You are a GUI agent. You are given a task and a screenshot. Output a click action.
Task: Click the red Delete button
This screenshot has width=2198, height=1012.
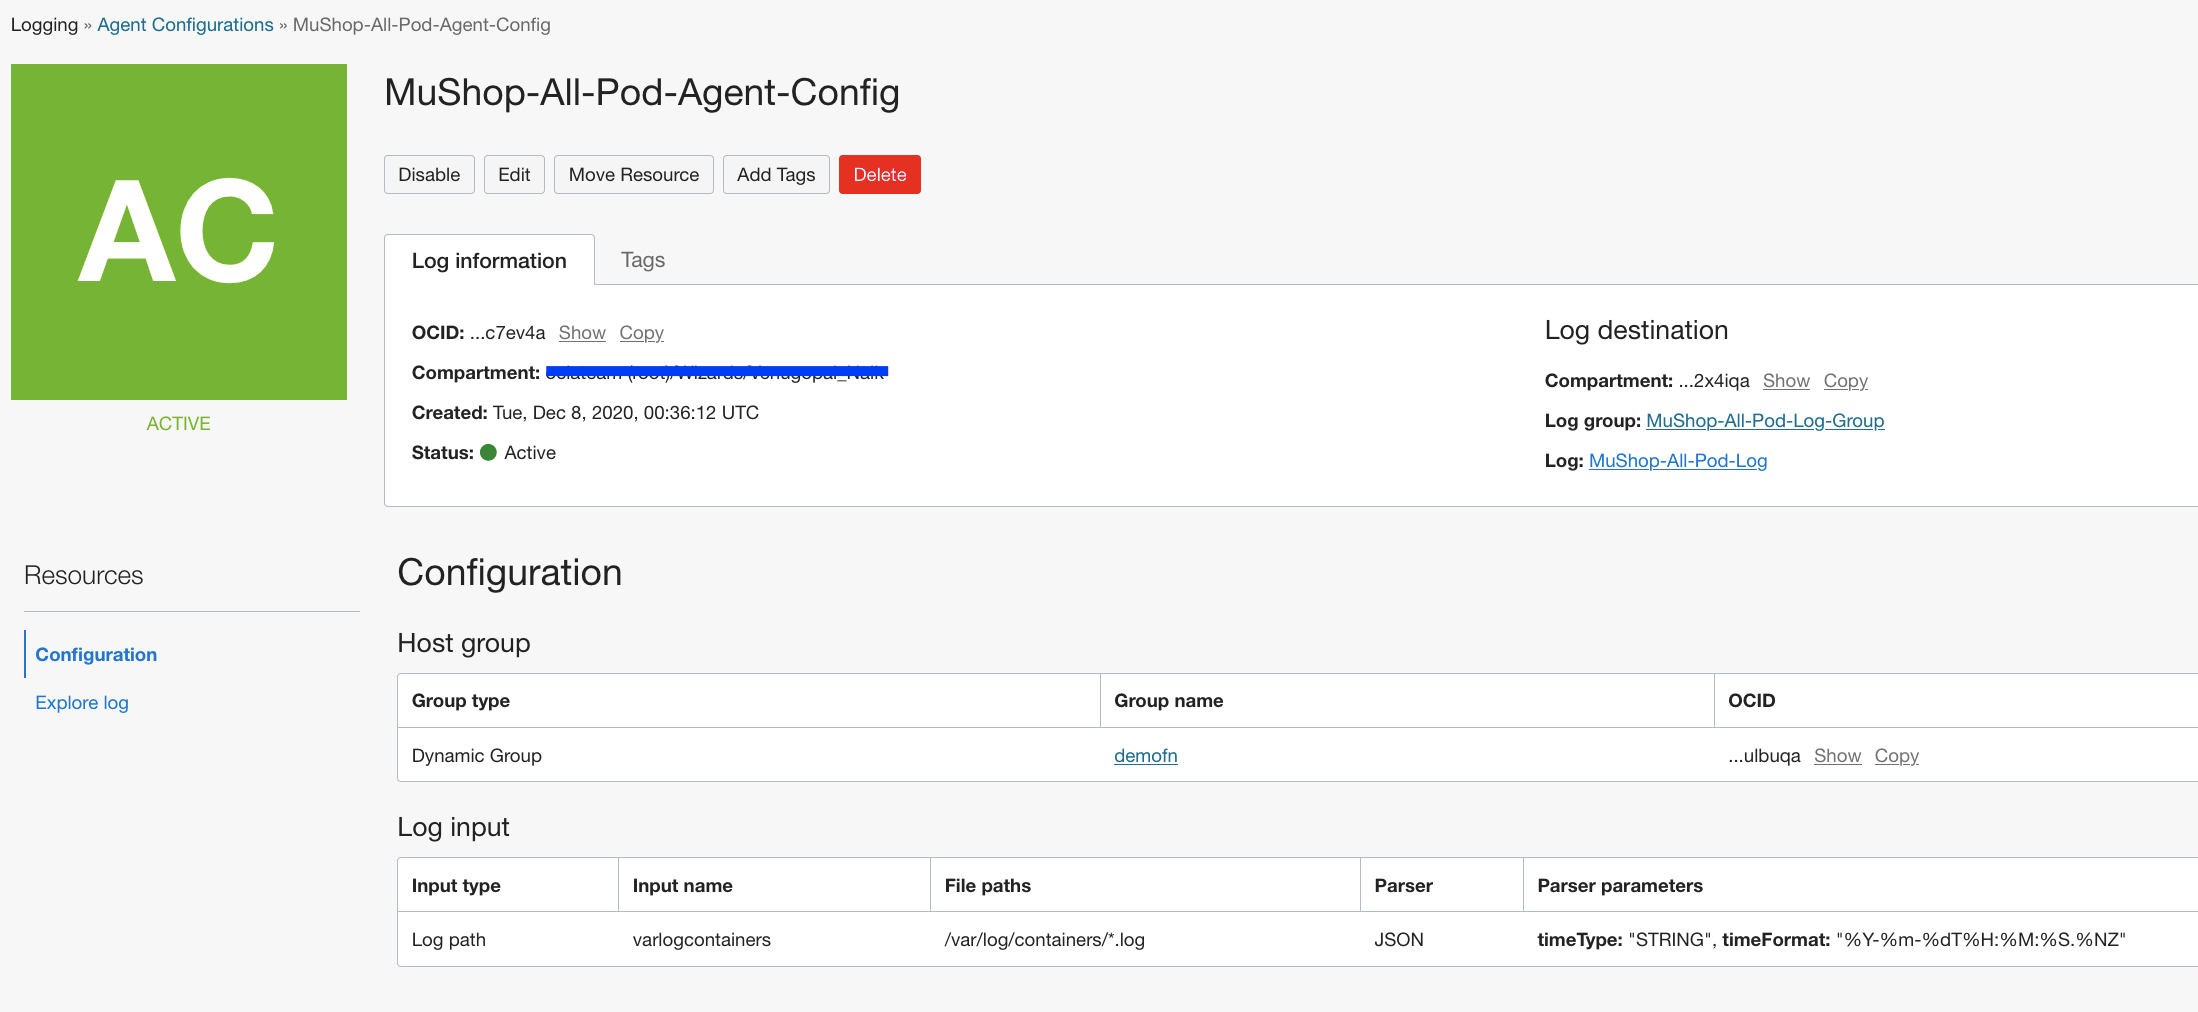coord(880,175)
